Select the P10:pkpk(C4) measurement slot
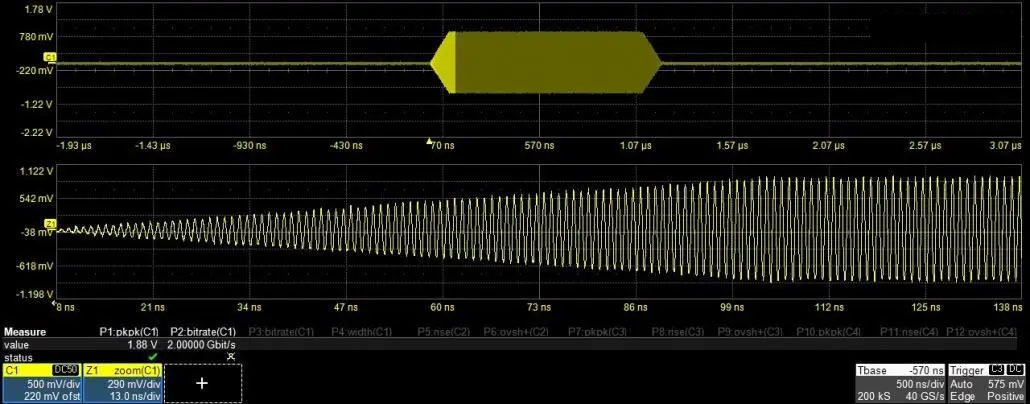The width and height of the screenshot is (1030, 404). 828,332
